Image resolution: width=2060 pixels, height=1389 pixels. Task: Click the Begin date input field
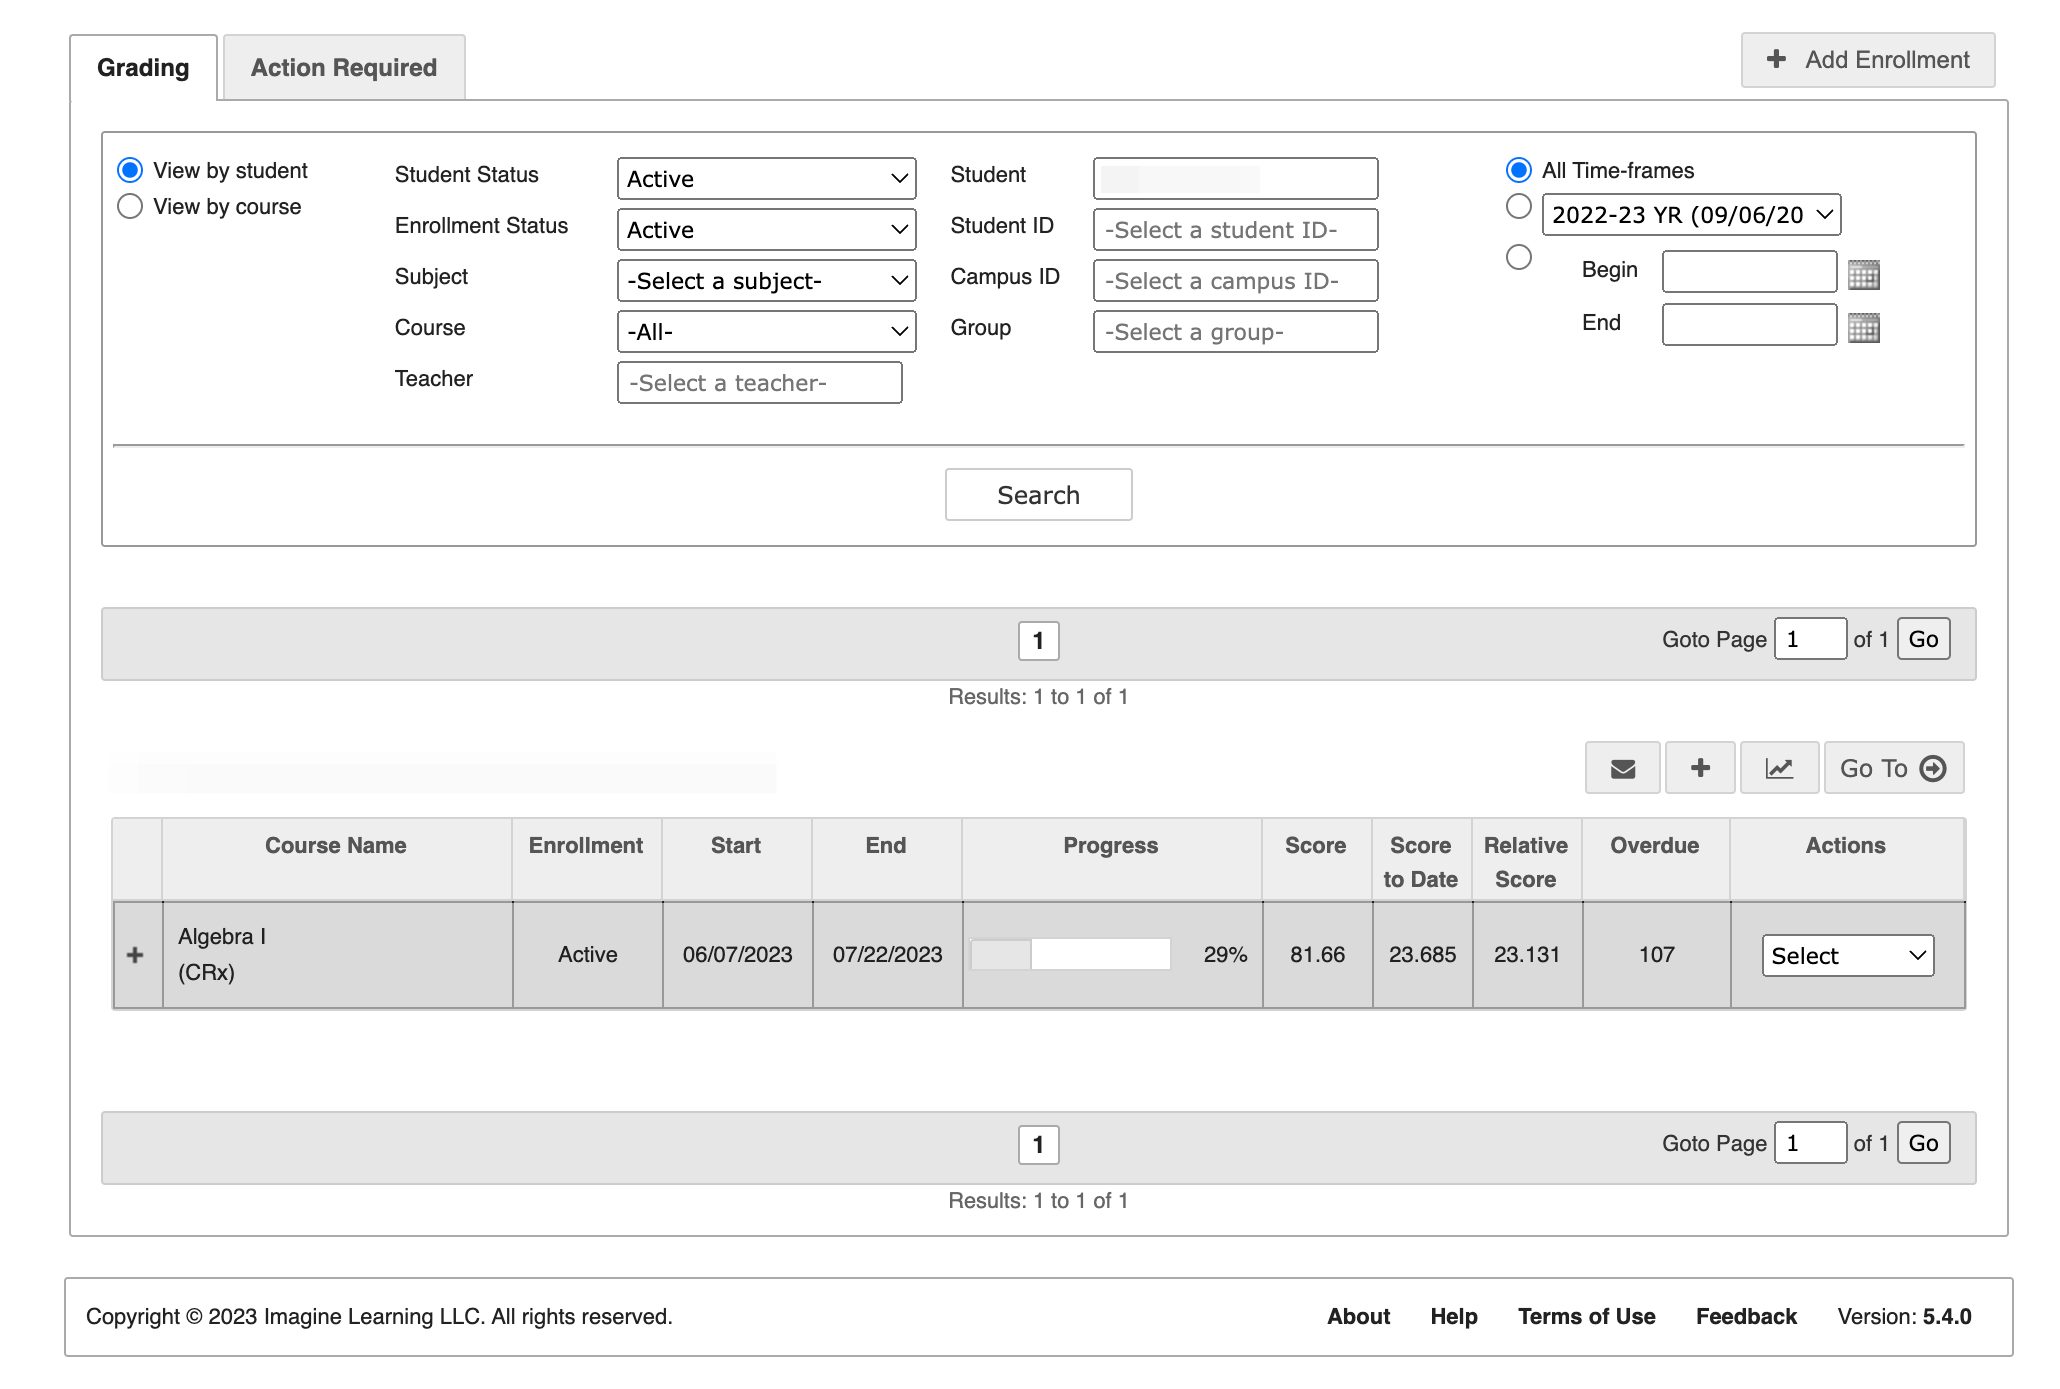(1749, 272)
